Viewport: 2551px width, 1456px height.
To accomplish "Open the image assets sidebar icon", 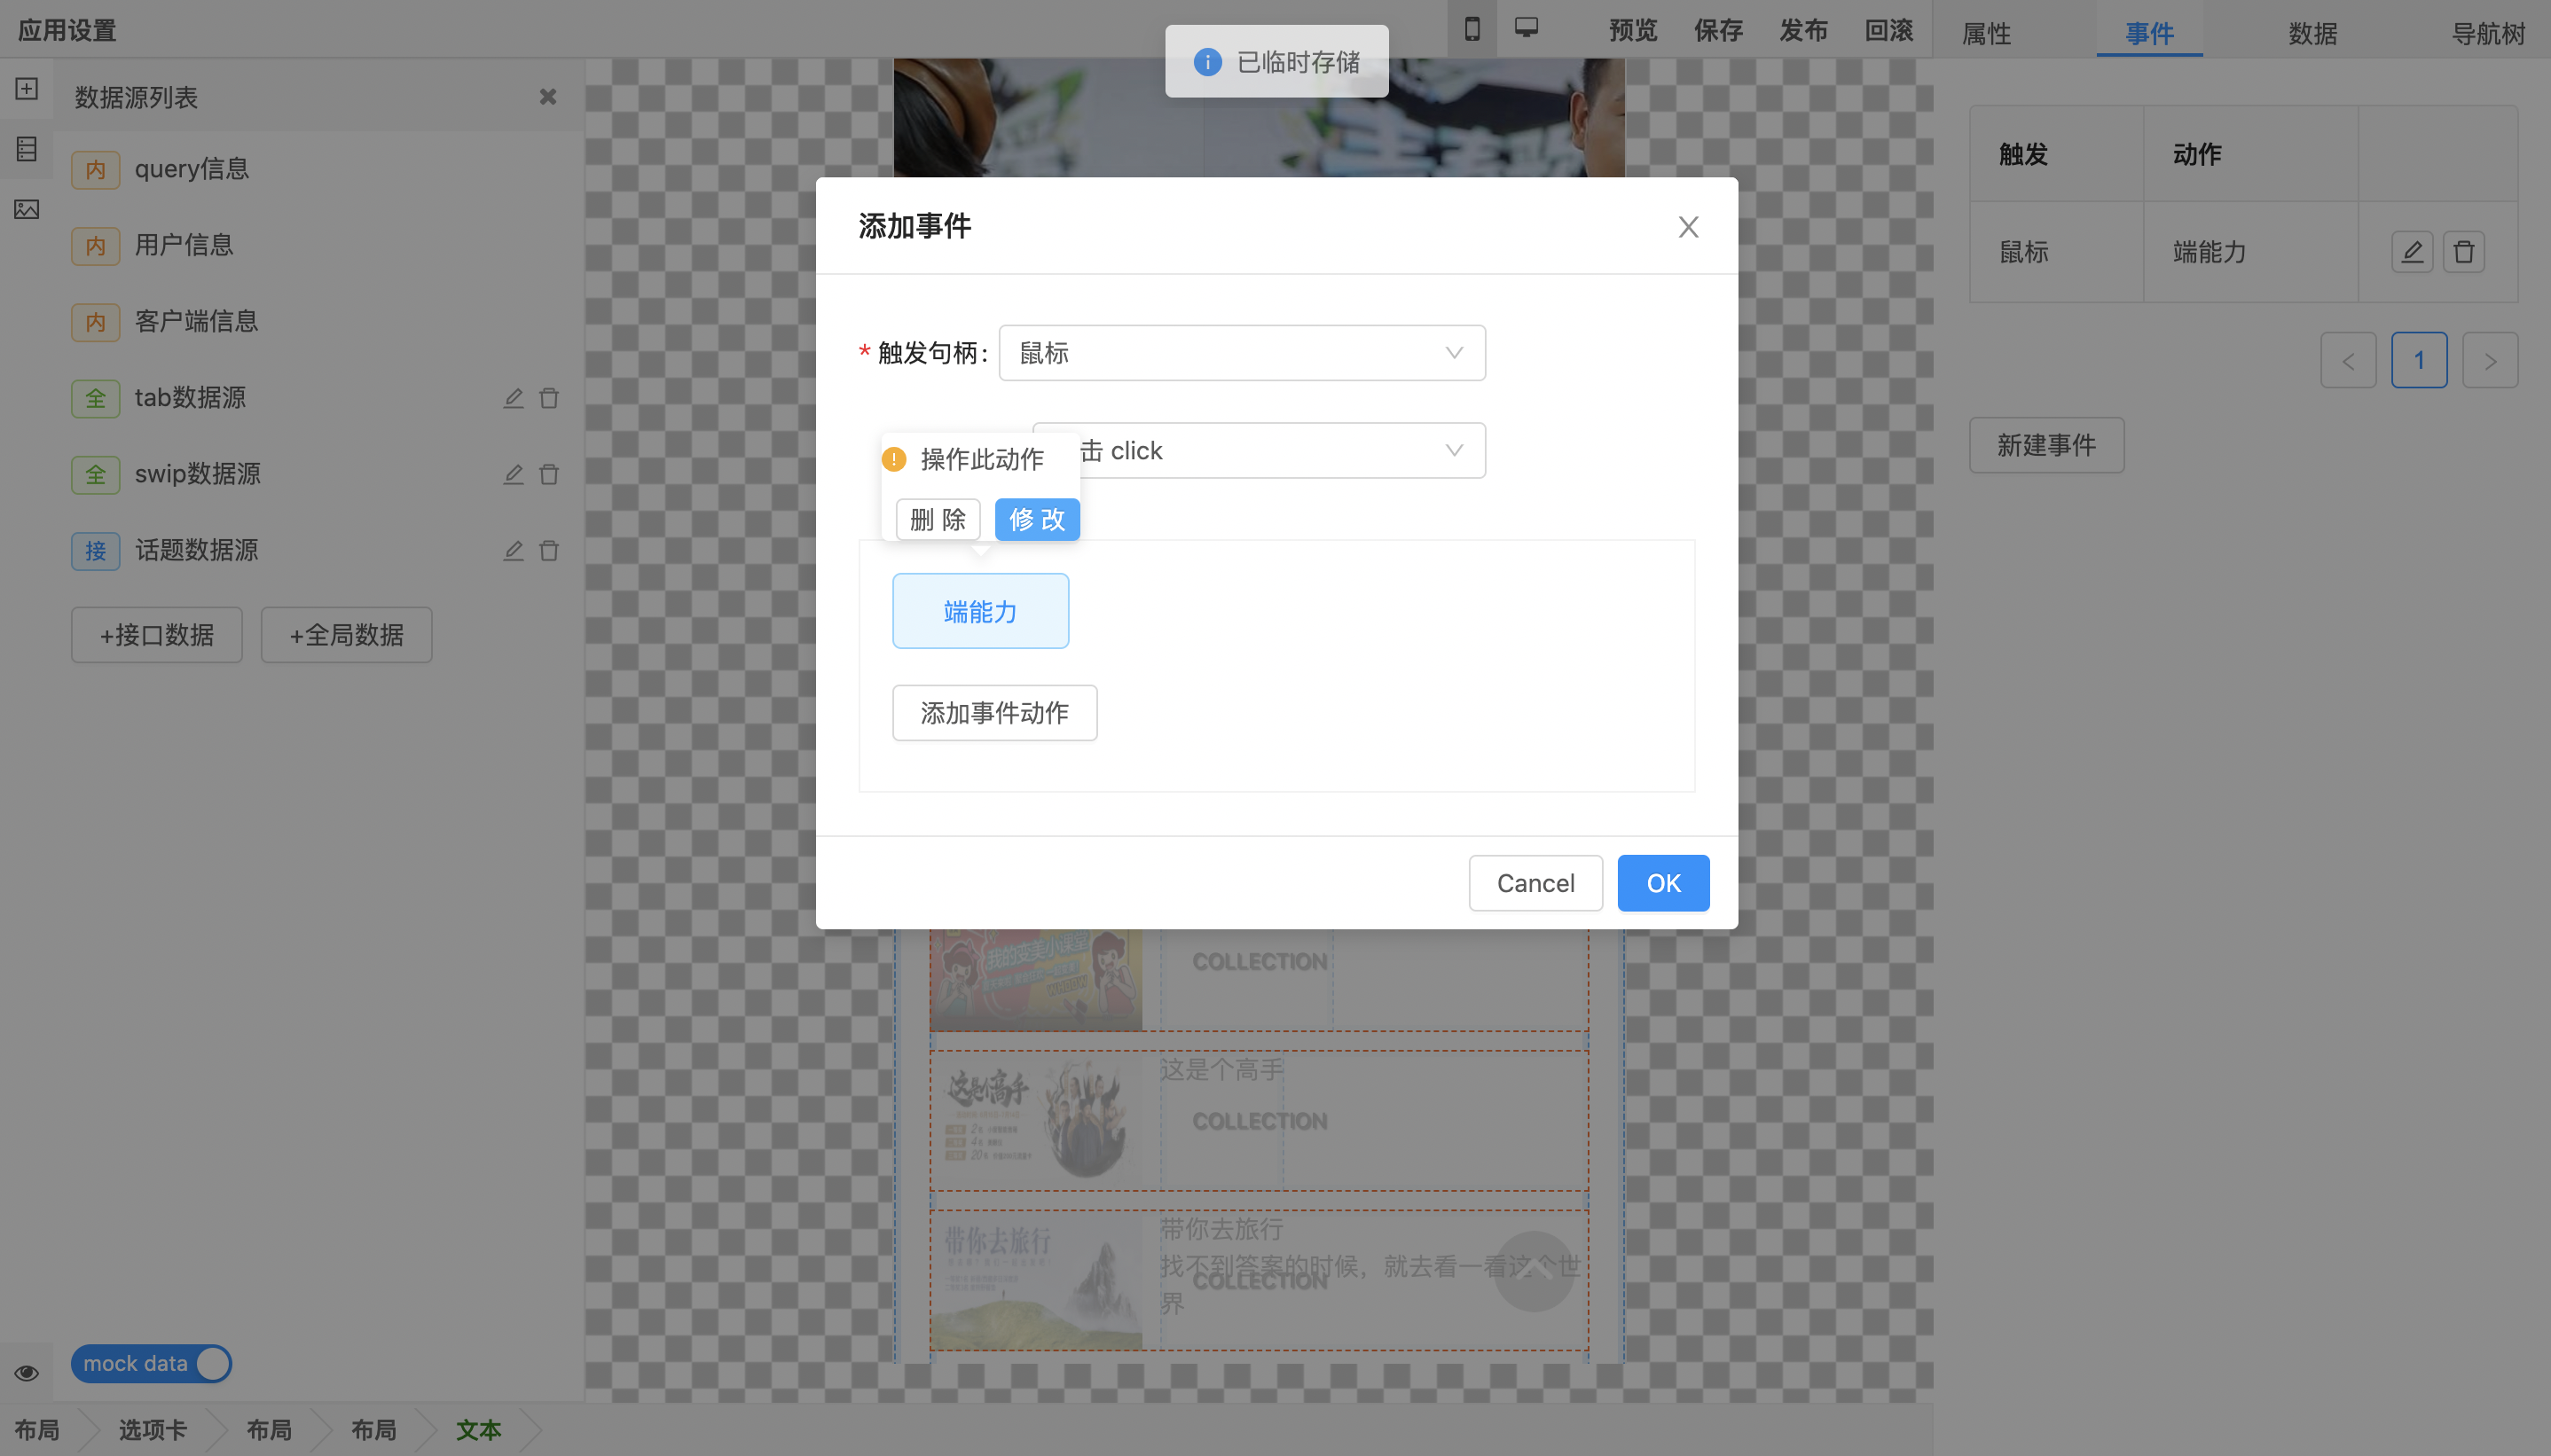I will (27, 209).
